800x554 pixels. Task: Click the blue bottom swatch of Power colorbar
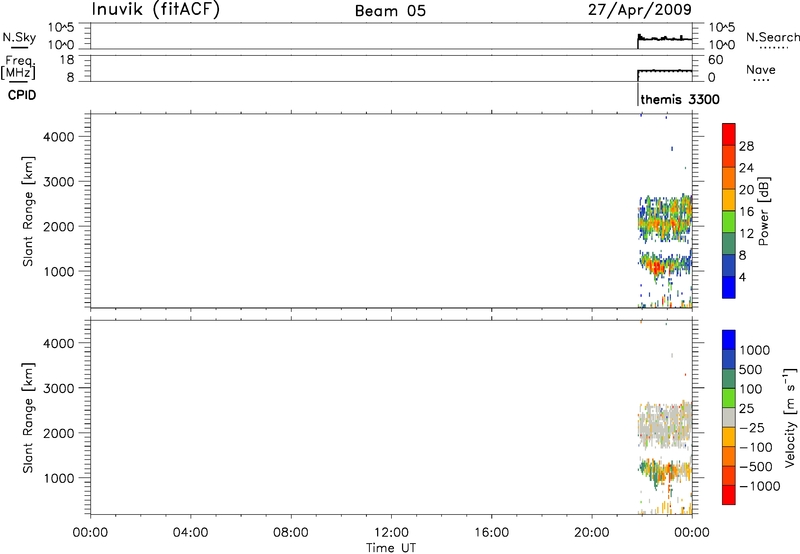coord(729,287)
